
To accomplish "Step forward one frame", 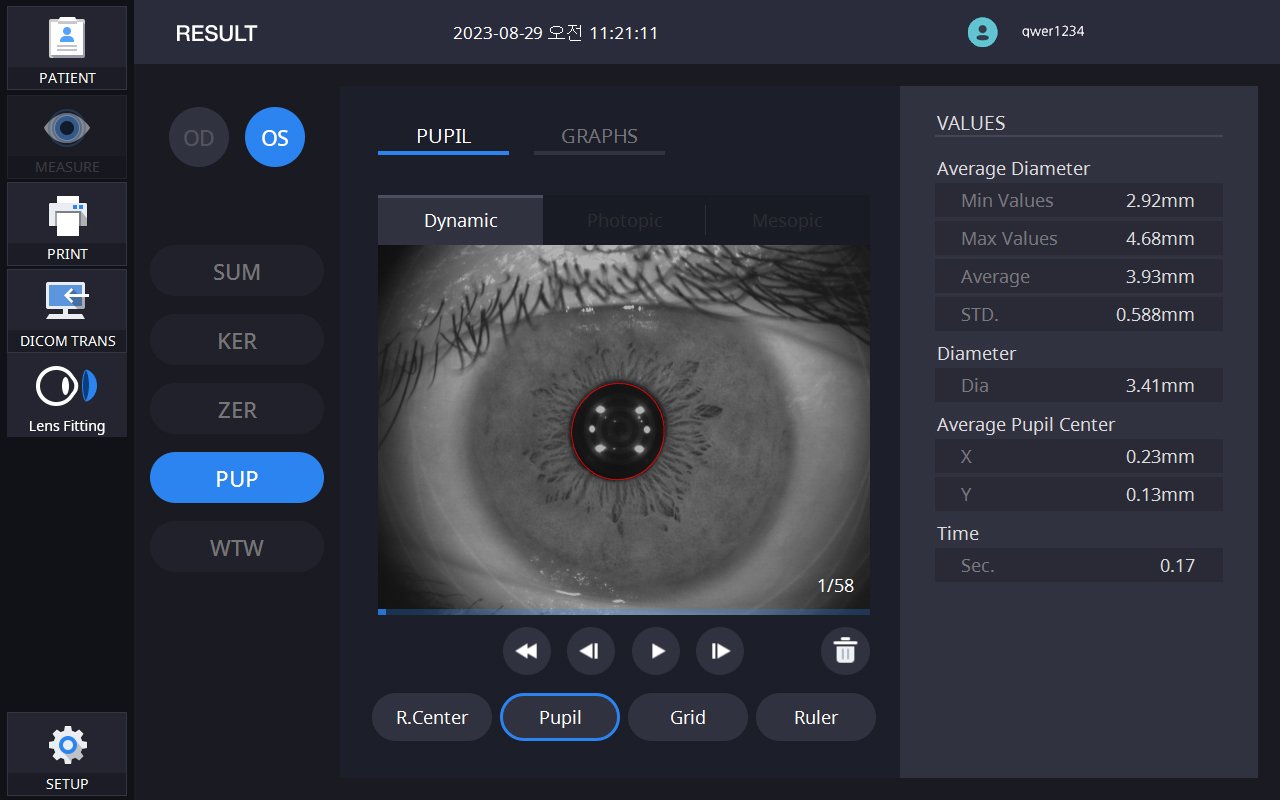I will 720,651.
